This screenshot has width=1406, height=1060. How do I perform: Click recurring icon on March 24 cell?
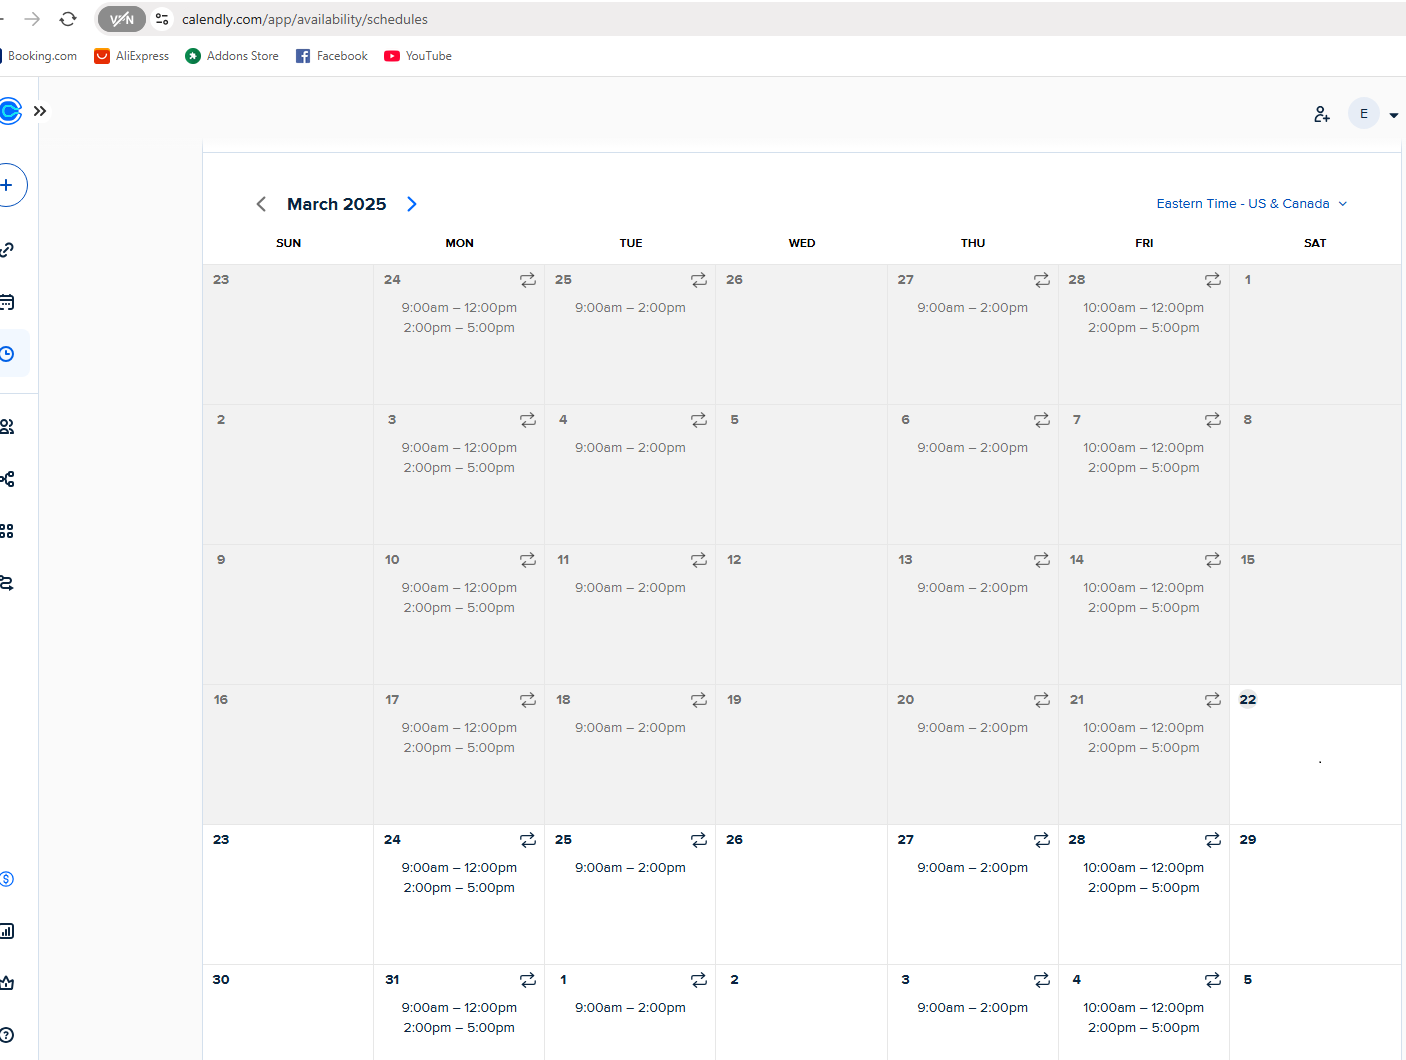528,840
